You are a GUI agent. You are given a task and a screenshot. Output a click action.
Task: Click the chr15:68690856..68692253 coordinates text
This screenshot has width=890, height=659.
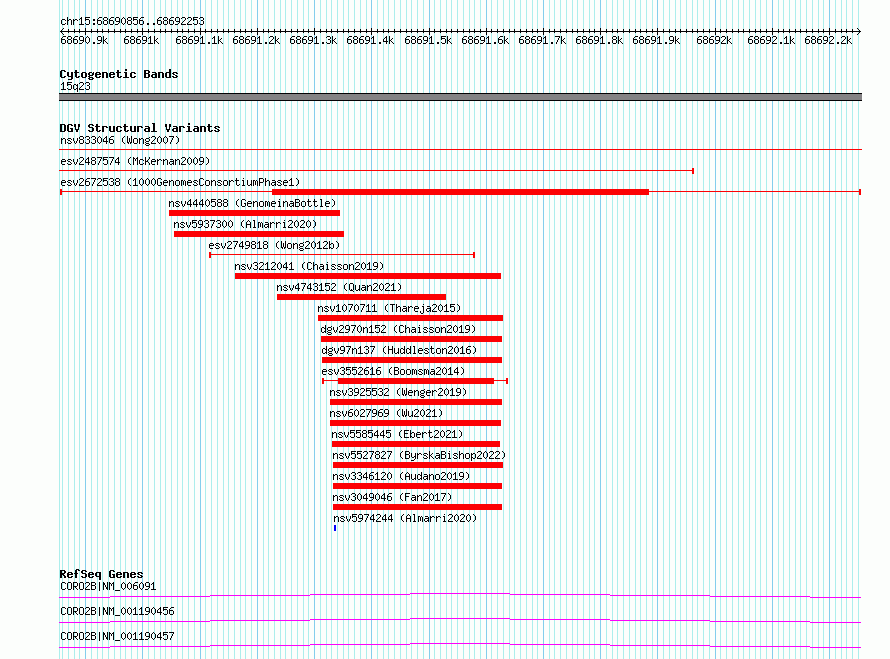[132, 21]
